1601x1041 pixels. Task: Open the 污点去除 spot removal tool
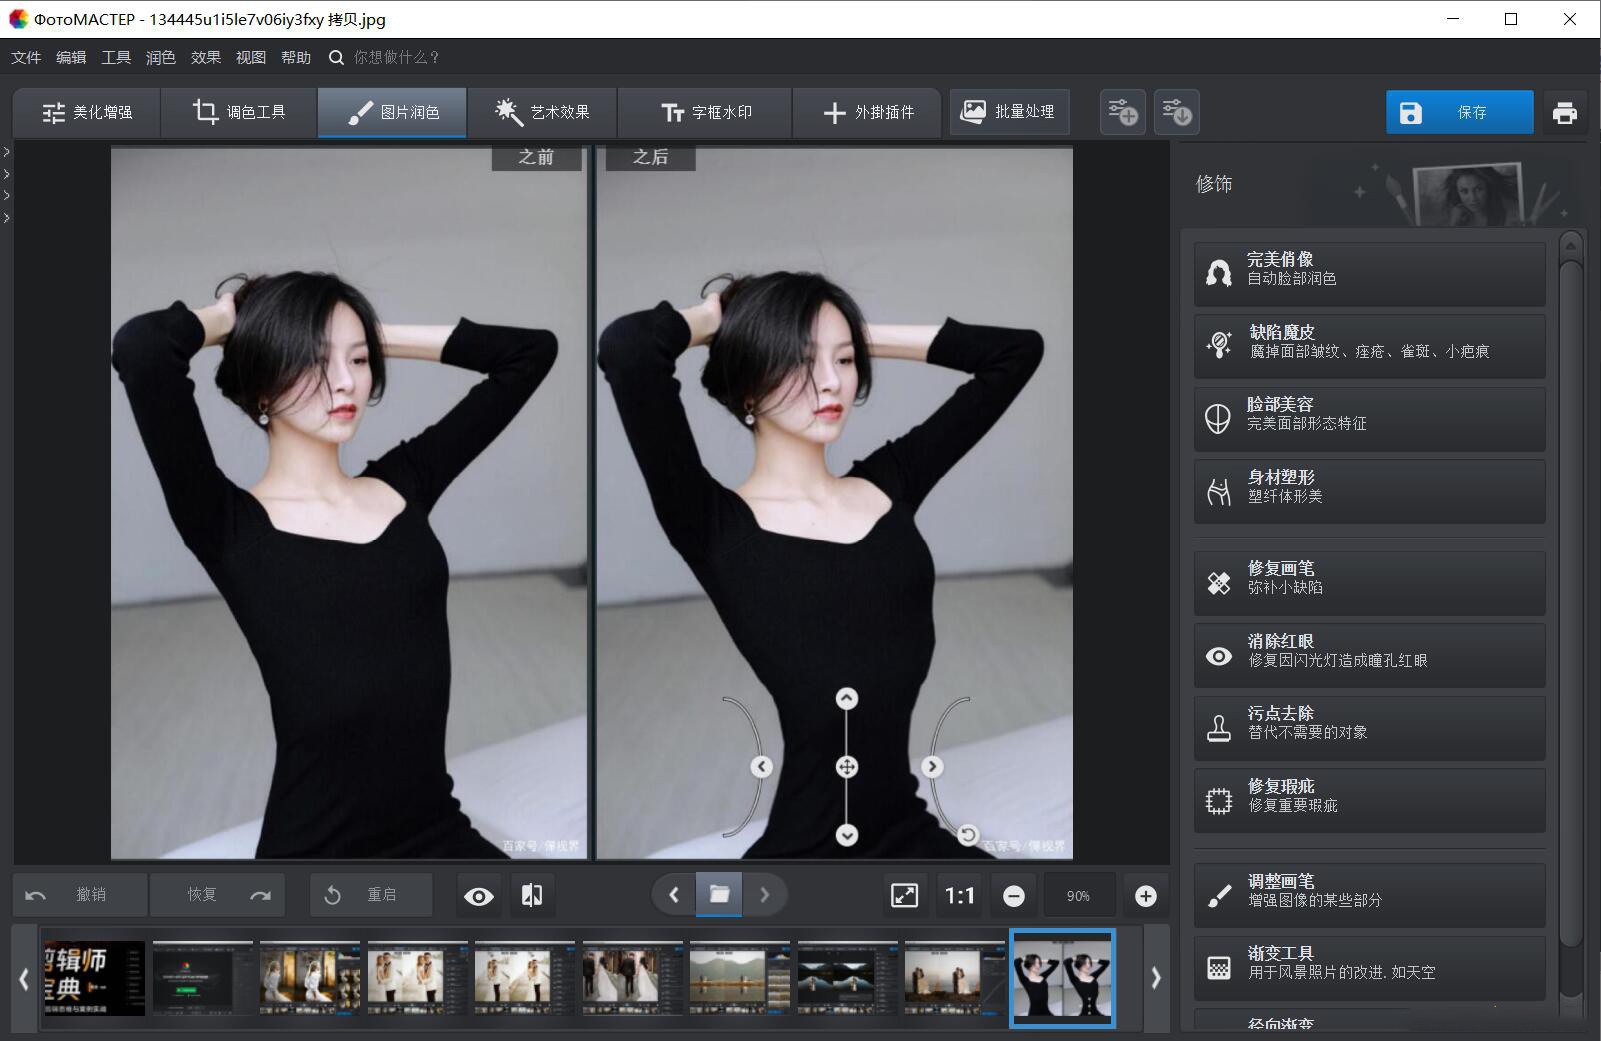point(1368,723)
